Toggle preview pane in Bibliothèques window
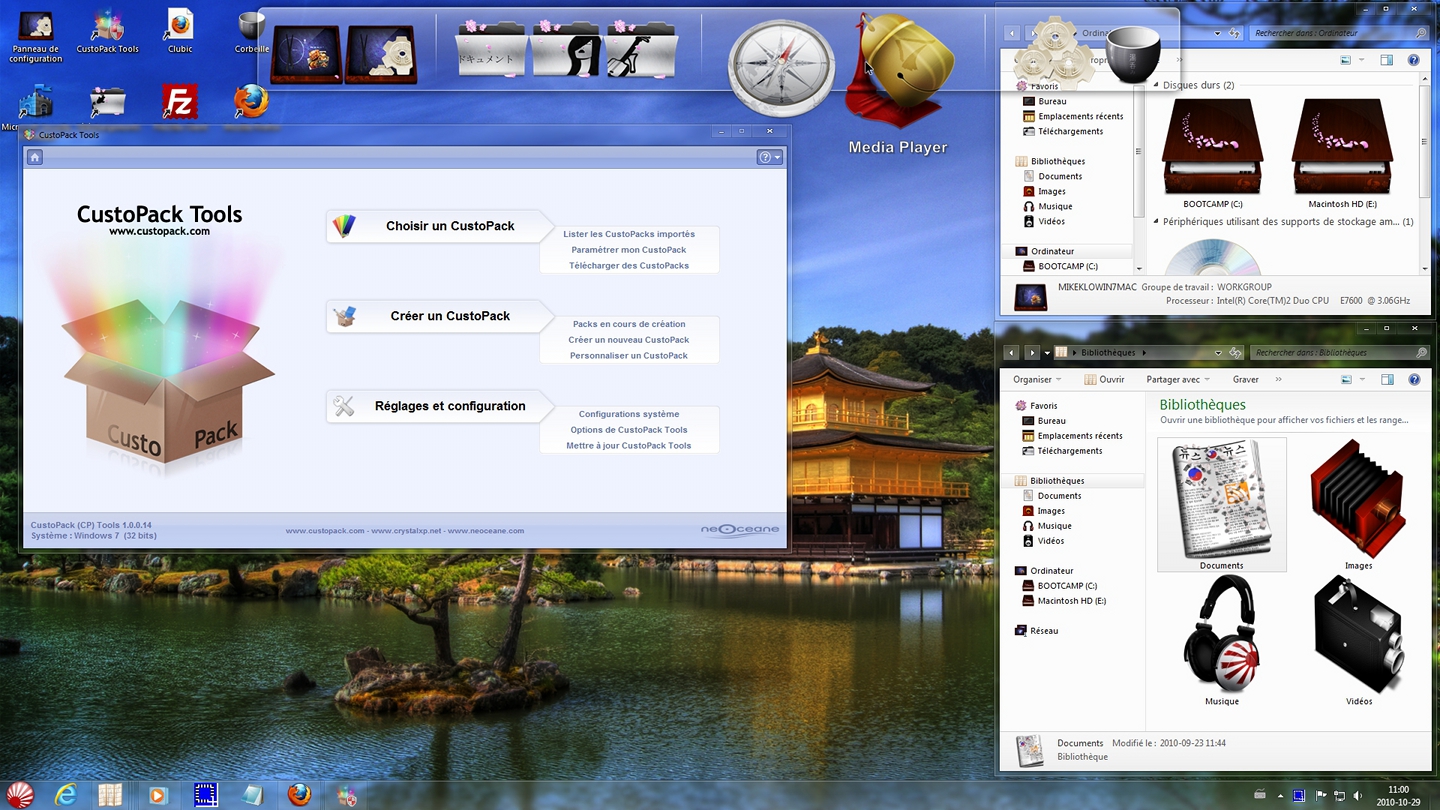1440x810 pixels. [1386, 380]
